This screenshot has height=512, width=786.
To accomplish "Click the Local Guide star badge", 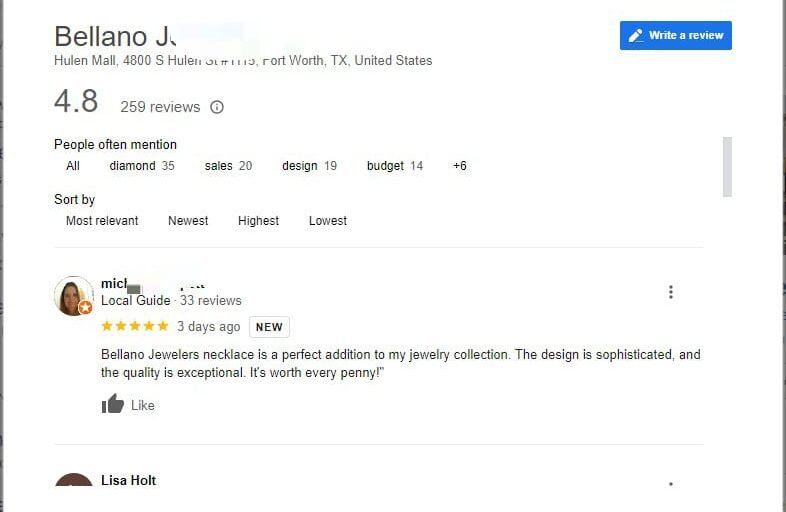I will 85,307.
